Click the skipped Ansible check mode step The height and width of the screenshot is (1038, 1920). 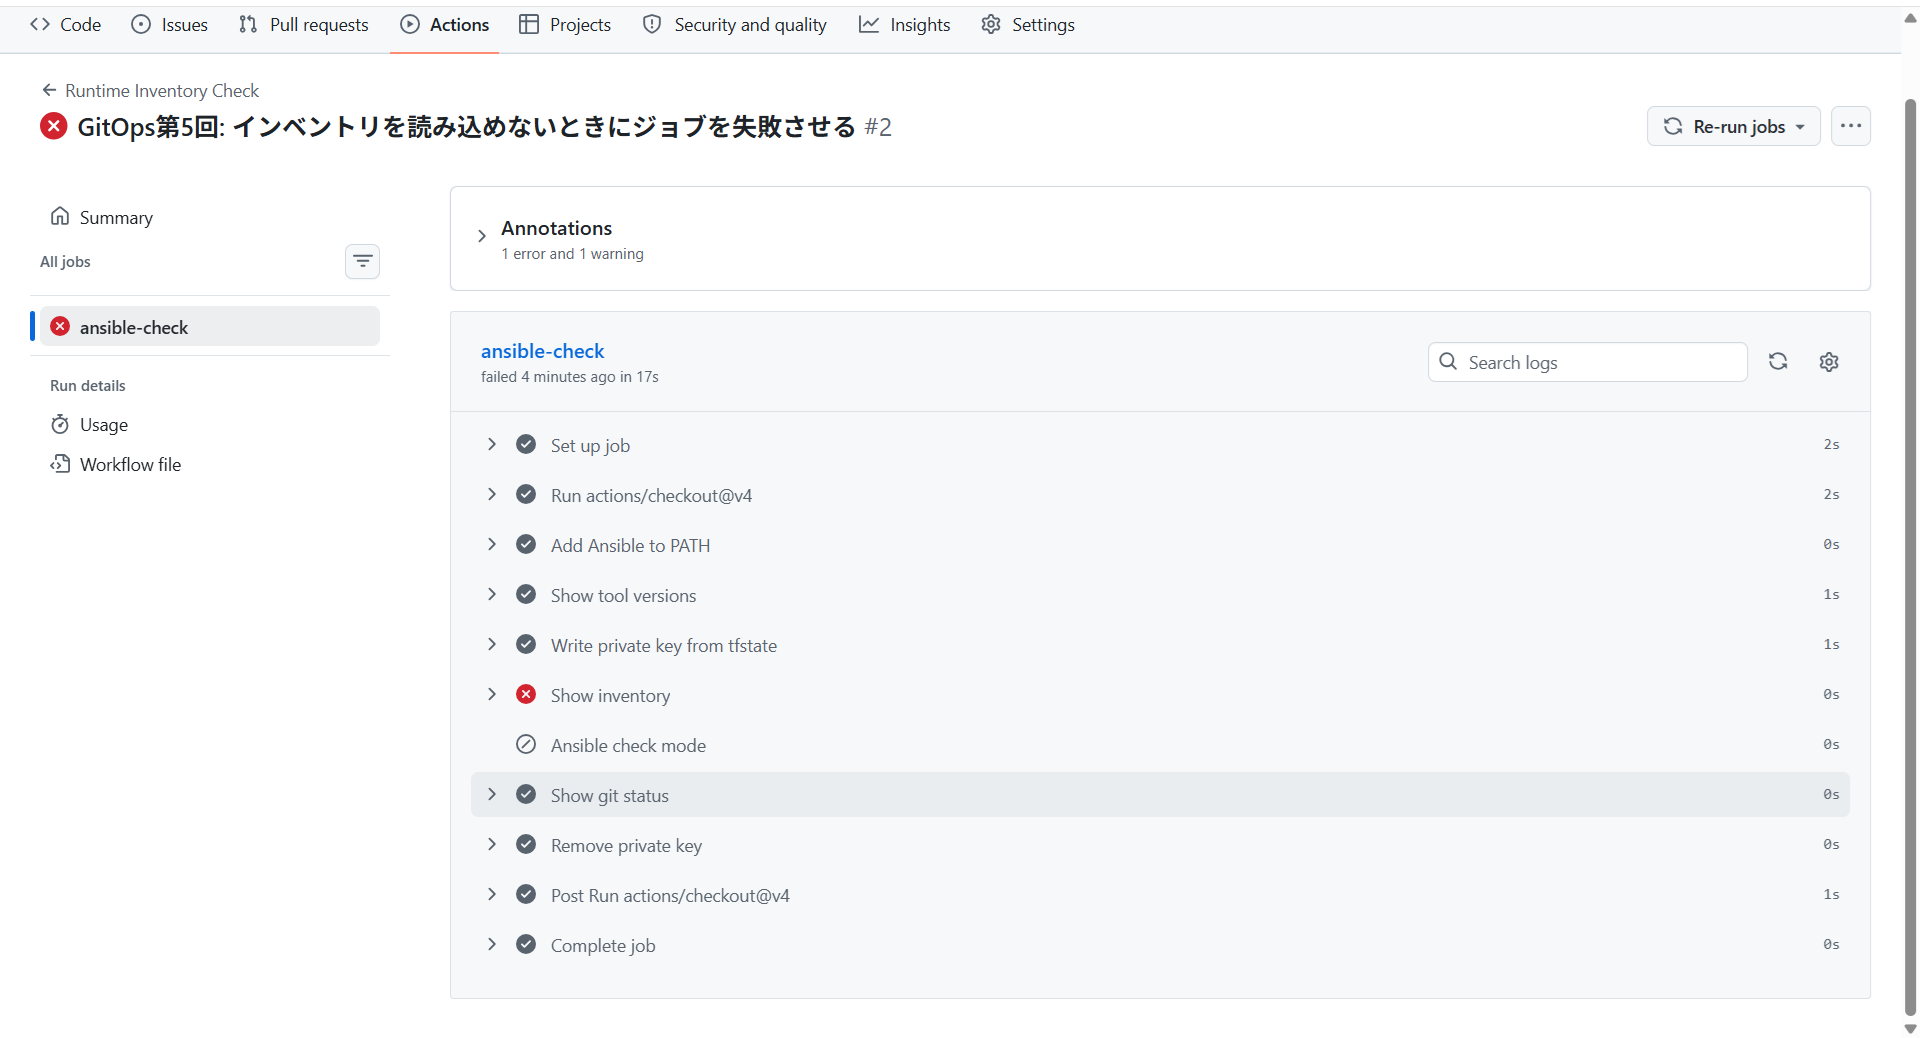click(1160, 745)
